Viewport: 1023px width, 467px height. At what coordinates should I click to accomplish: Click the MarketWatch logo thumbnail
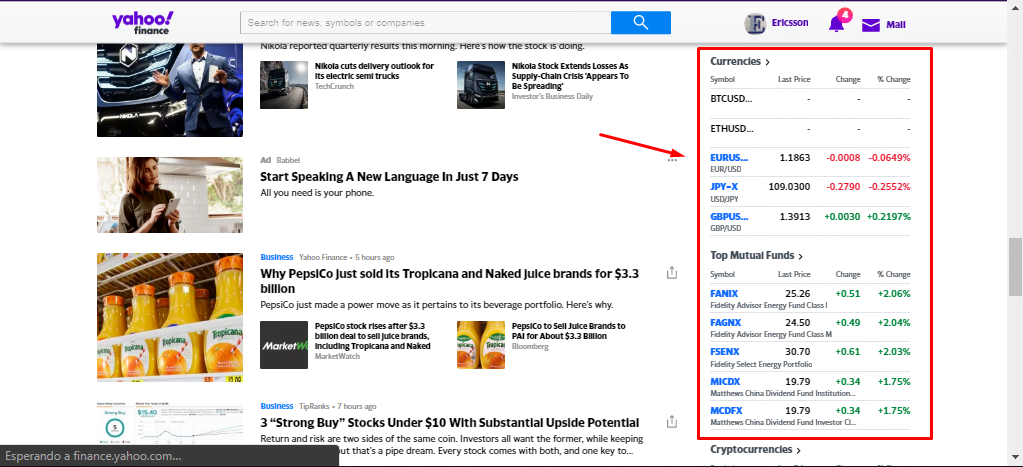(x=284, y=345)
